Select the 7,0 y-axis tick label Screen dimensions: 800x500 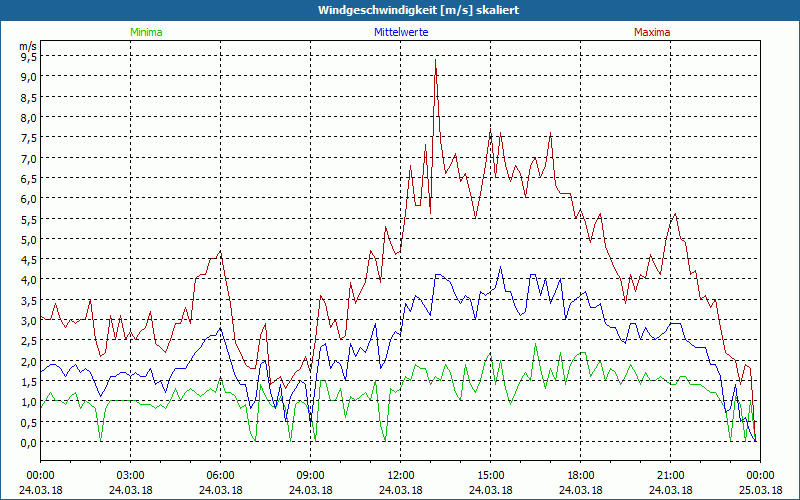[x=28, y=158]
